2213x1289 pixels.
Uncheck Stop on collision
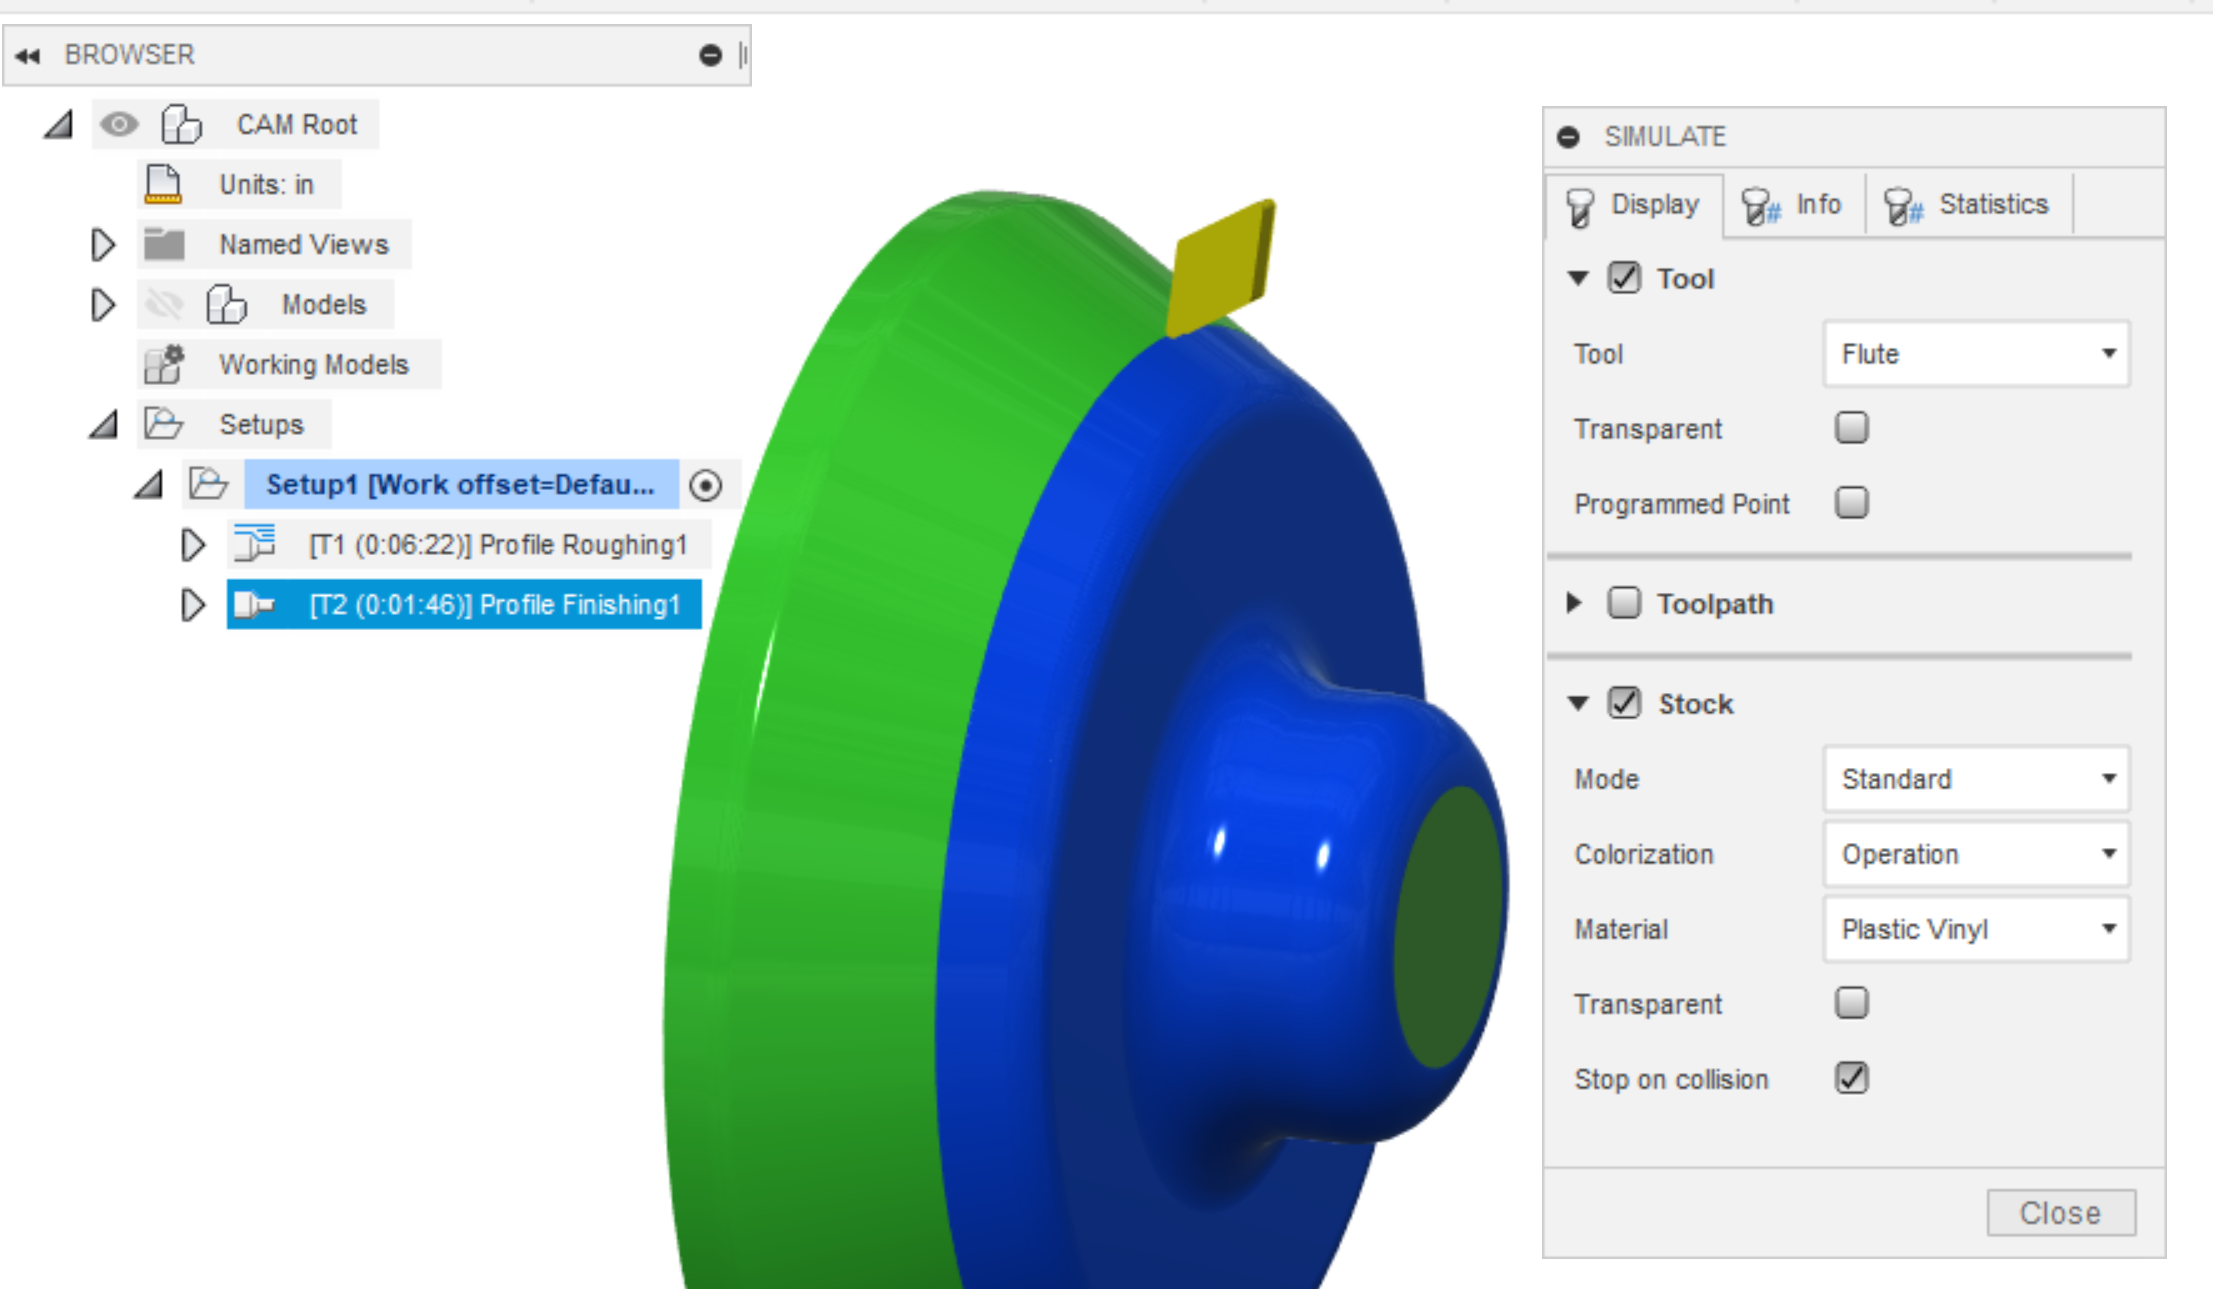[1851, 1078]
